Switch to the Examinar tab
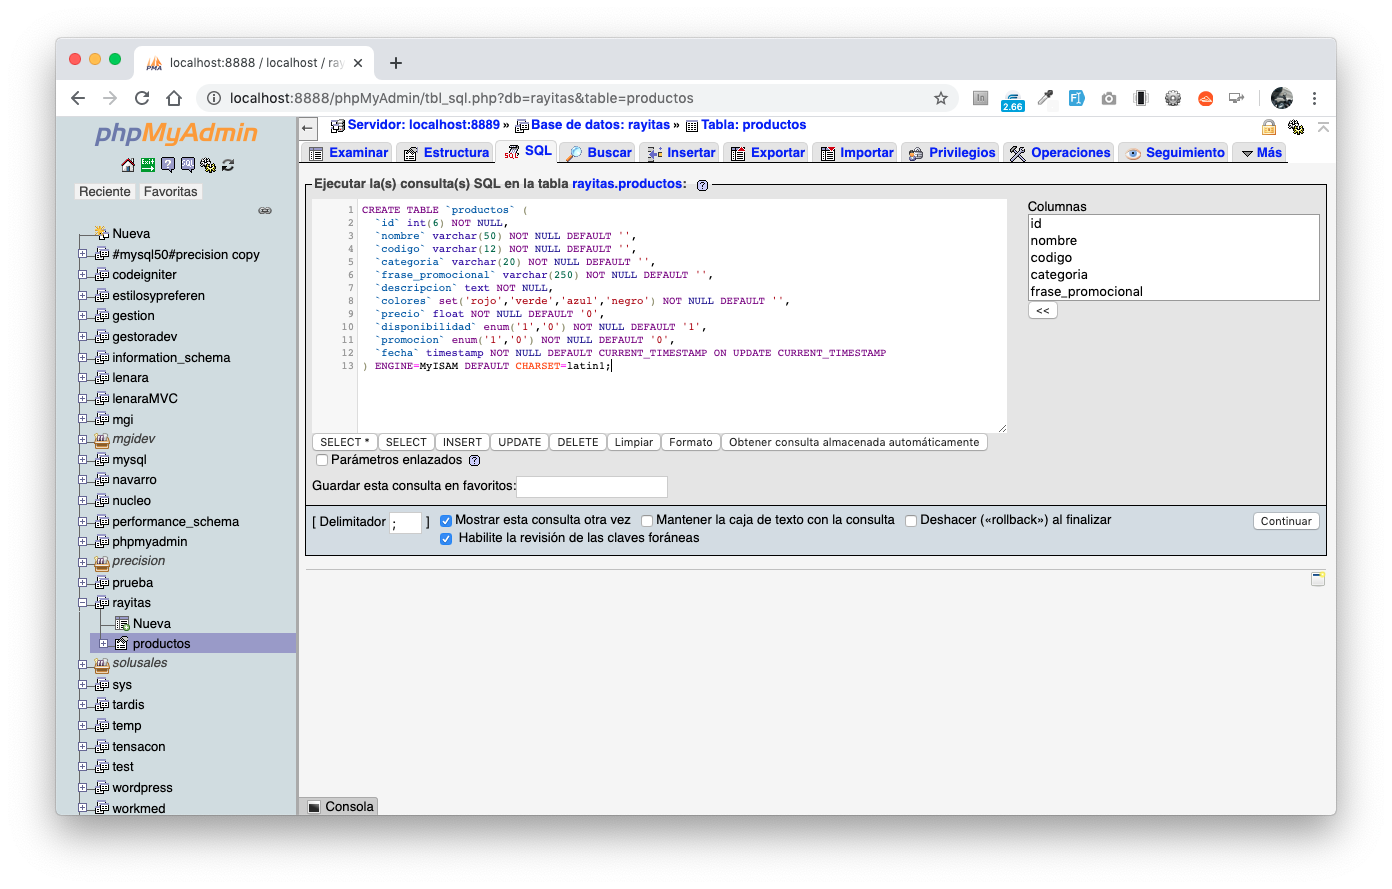 tap(348, 153)
